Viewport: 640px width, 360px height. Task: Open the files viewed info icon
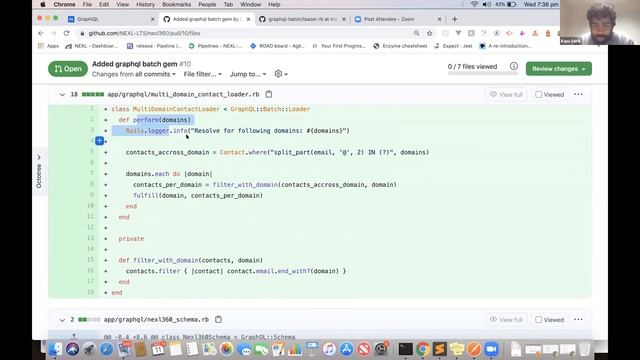(514, 66)
